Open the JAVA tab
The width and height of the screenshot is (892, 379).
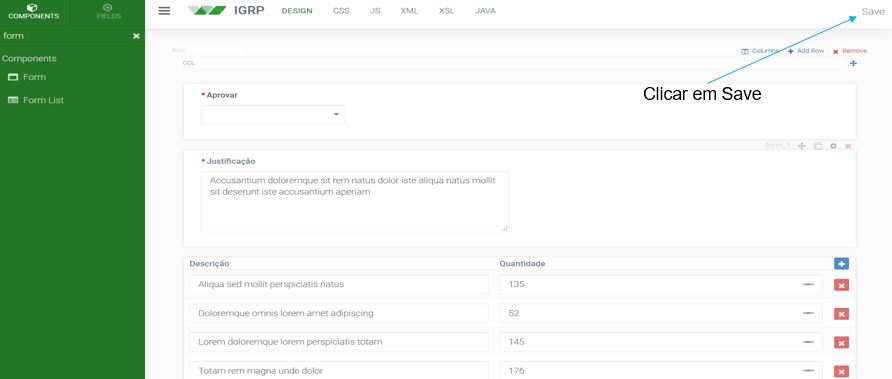pyautogui.click(x=485, y=11)
